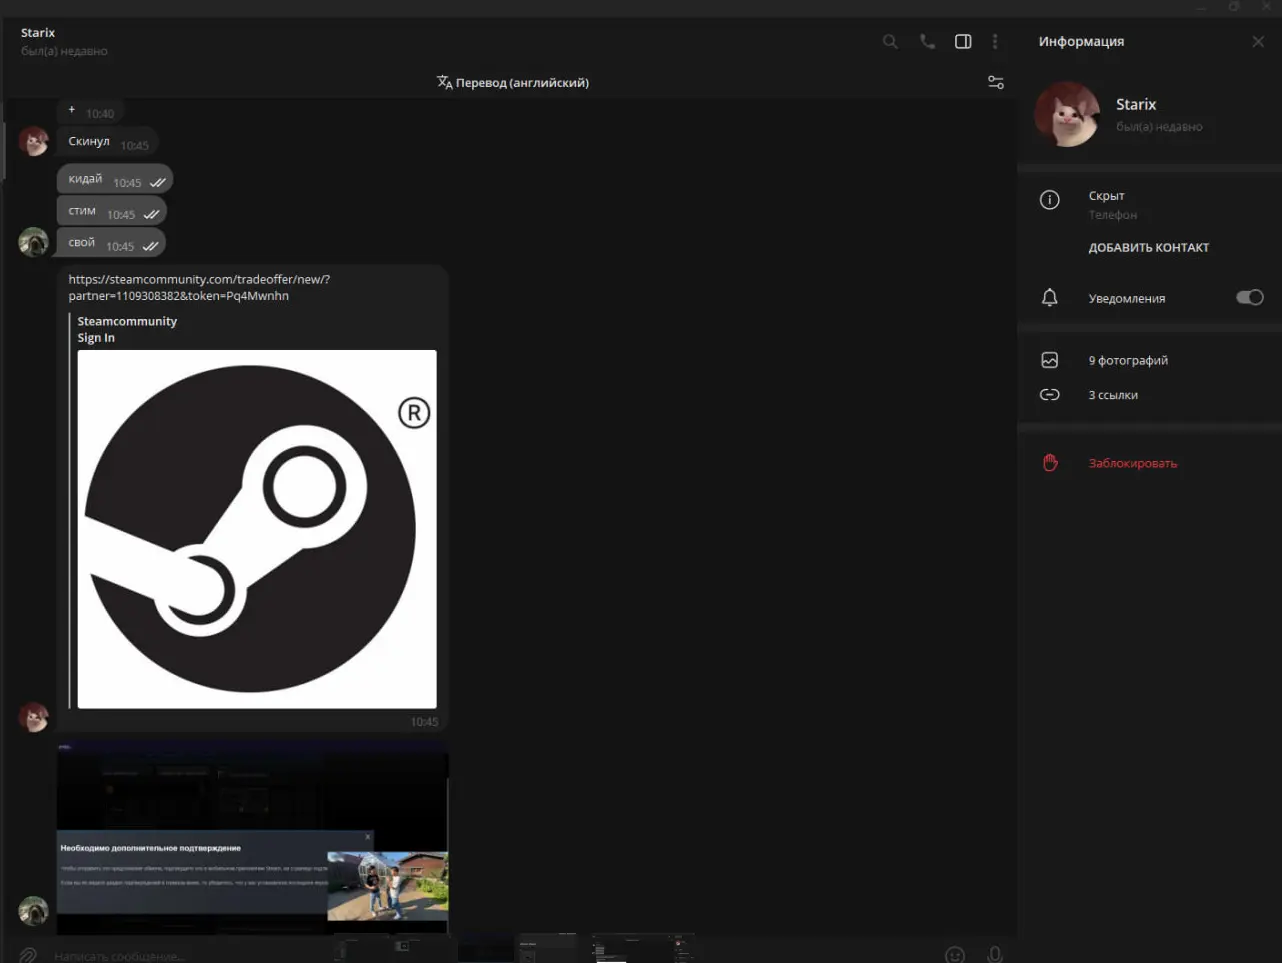This screenshot has height=963, width=1282.
Task: Open the three-dot chat options menu
Action: pos(995,42)
